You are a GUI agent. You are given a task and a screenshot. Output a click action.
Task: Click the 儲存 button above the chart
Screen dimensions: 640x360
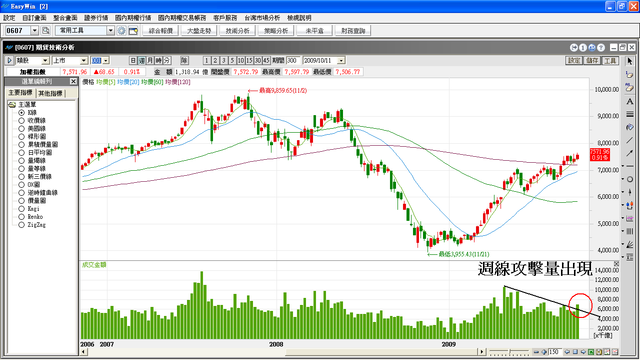(x=592, y=60)
